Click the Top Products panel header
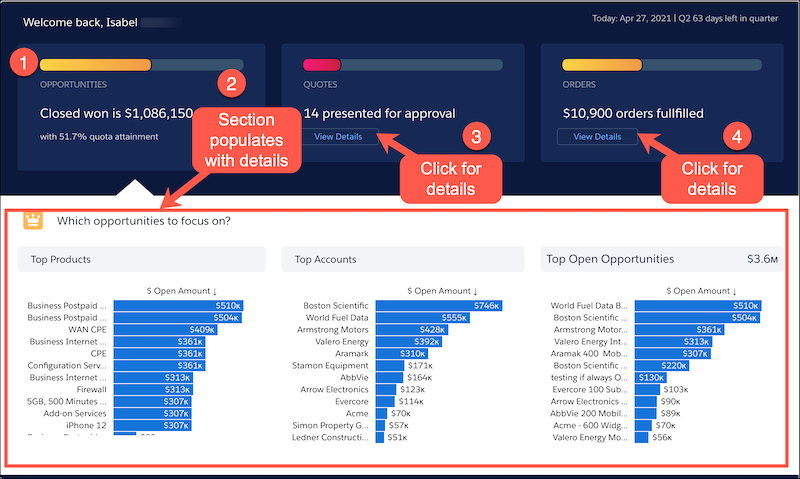Viewport: 800px width, 479px height. pyautogui.click(x=142, y=259)
